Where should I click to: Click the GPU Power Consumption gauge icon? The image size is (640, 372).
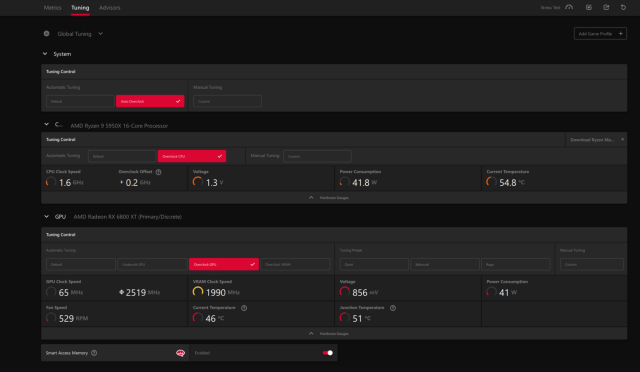click(492, 292)
